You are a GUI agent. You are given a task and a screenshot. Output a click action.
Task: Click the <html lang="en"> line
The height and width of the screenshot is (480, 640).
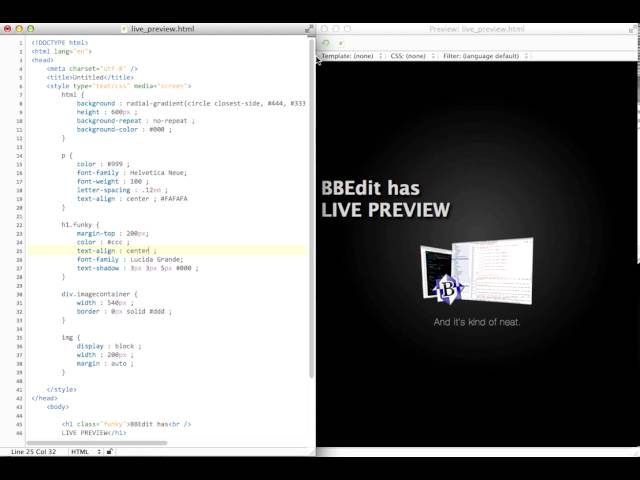click(62, 51)
